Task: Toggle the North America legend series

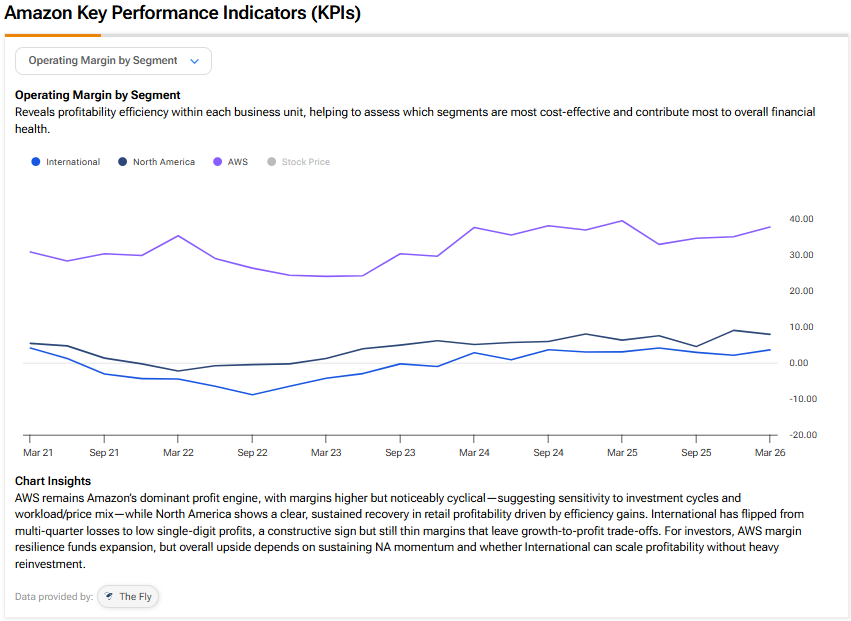Action: pos(156,162)
